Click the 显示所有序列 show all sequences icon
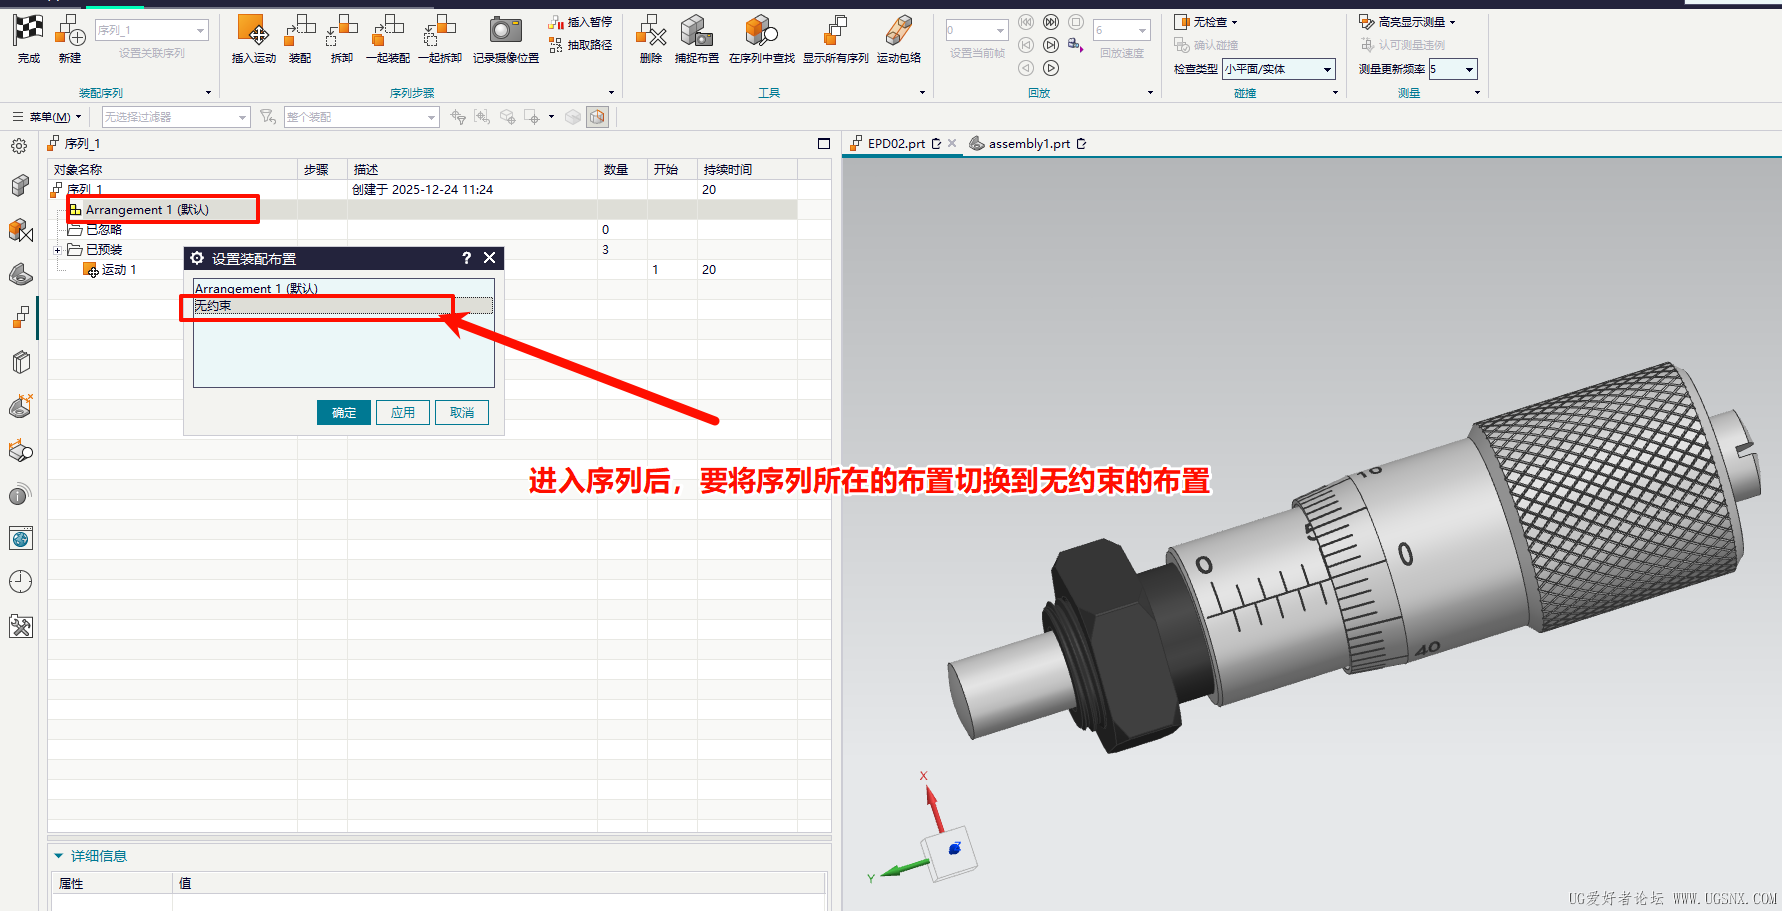 [835, 30]
